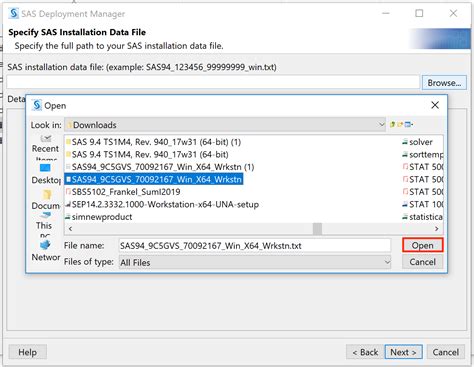Select the solver file
The height and width of the screenshot is (367, 474).
(x=418, y=142)
